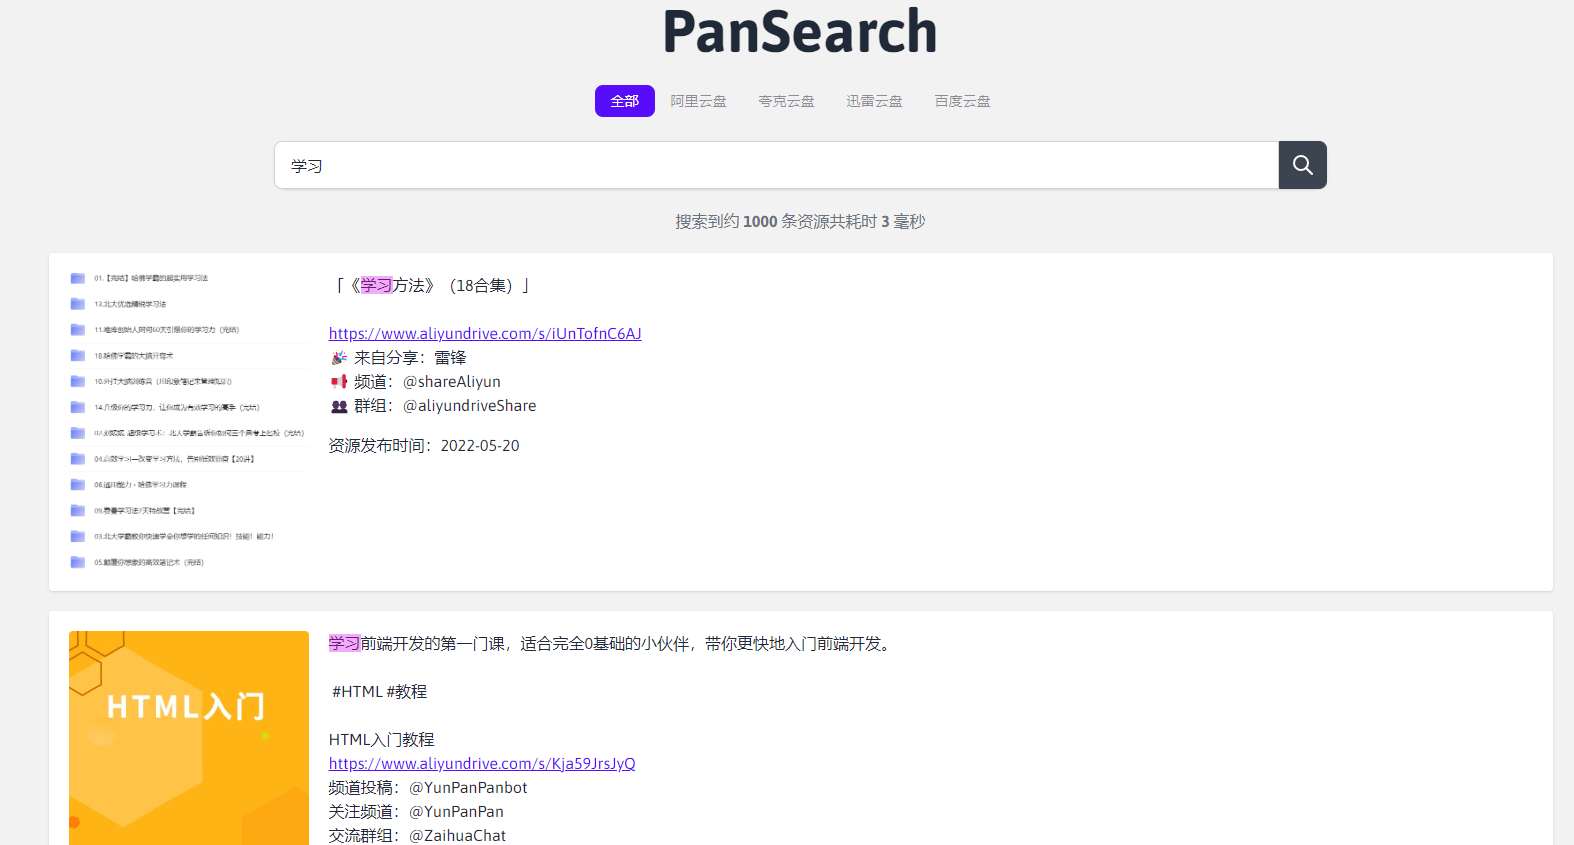Switch to the 夸克云盘 tab
This screenshot has height=845, width=1574.
(x=786, y=101)
